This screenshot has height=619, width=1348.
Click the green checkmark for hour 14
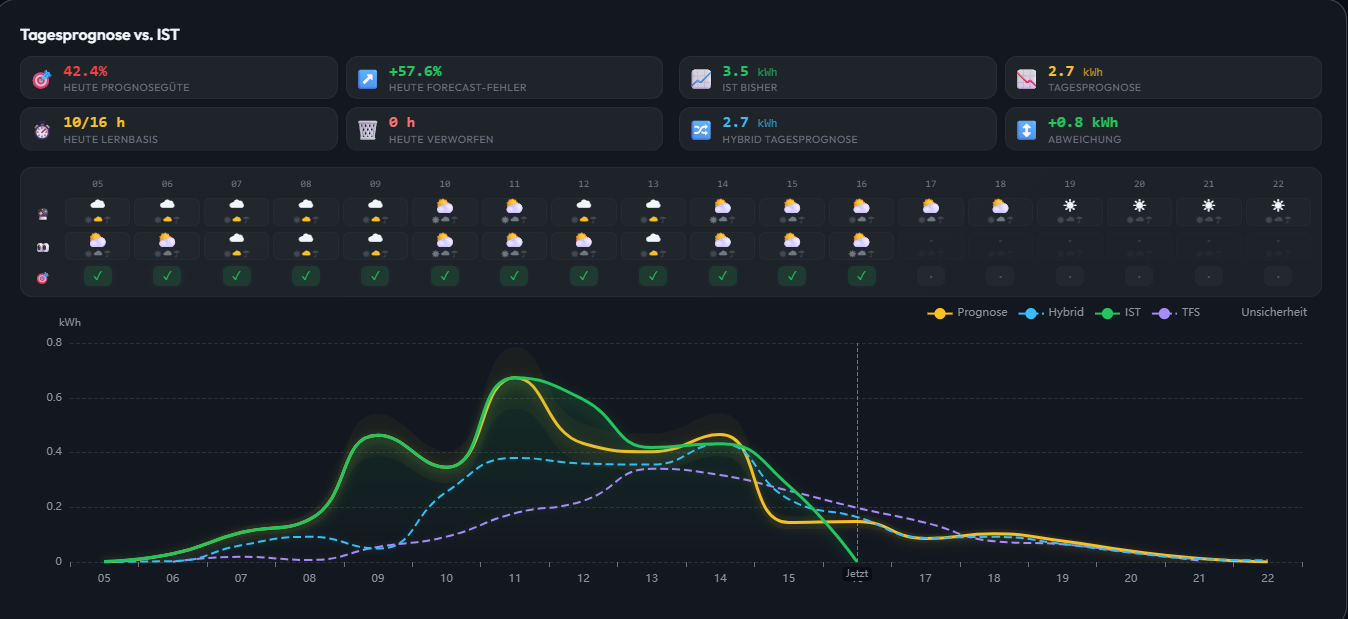click(723, 276)
